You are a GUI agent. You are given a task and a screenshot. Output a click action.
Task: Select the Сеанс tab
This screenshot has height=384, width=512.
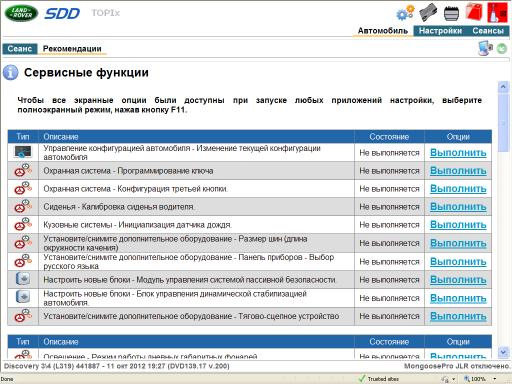(20, 49)
